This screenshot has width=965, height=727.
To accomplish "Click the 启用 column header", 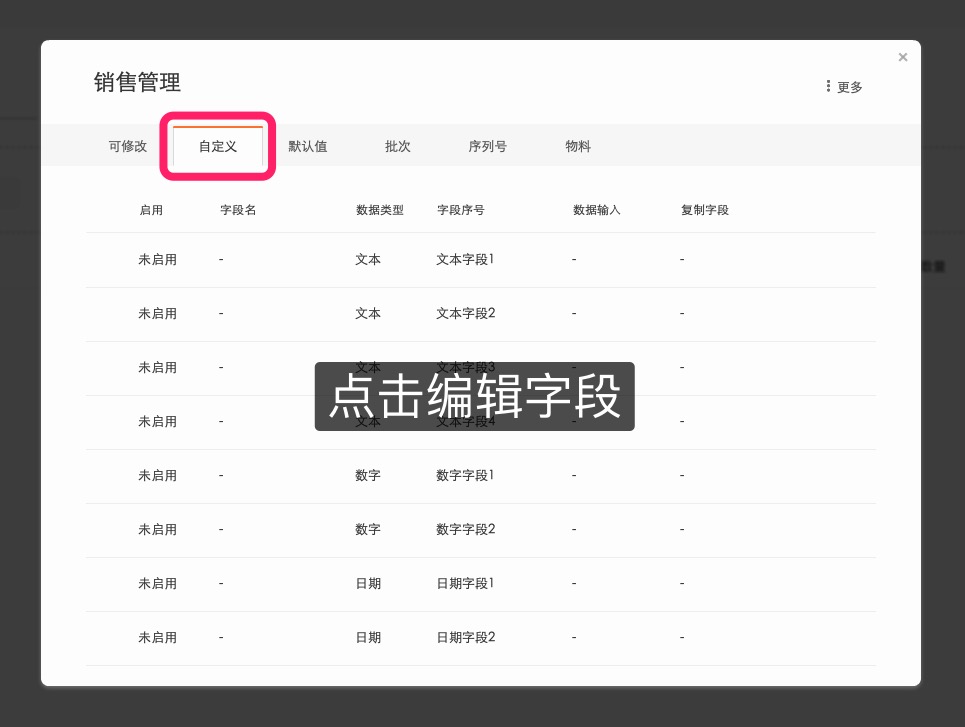I will tap(151, 211).
